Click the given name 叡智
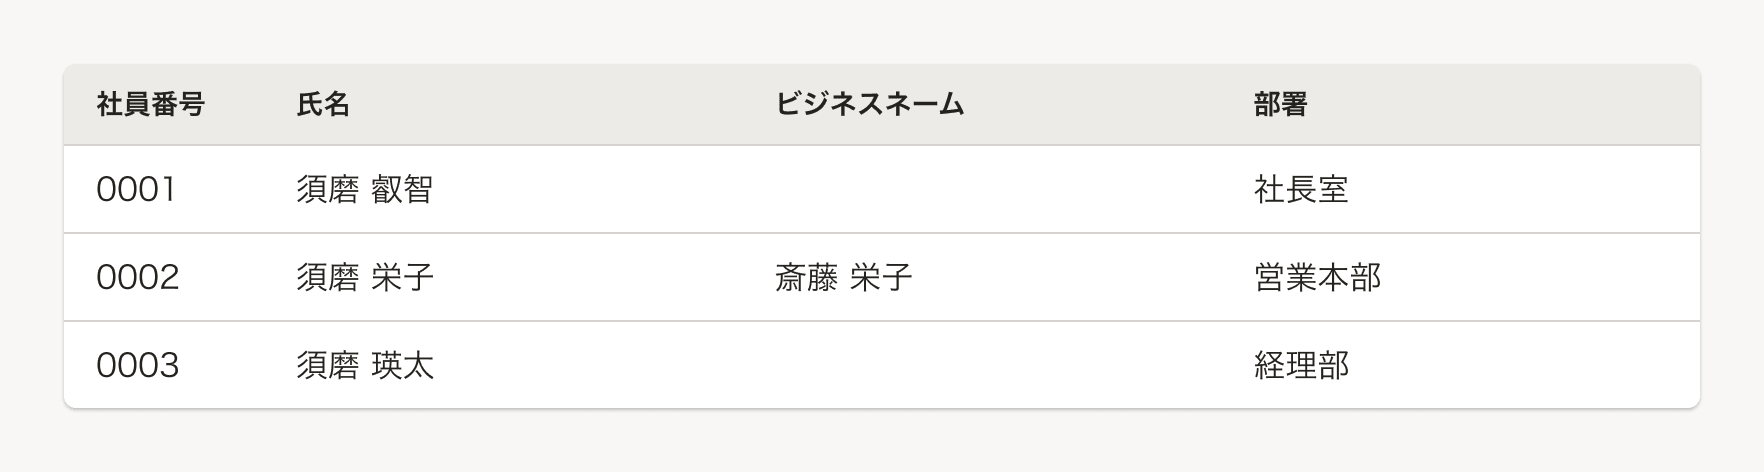This screenshot has width=1764, height=472. pos(402,189)
